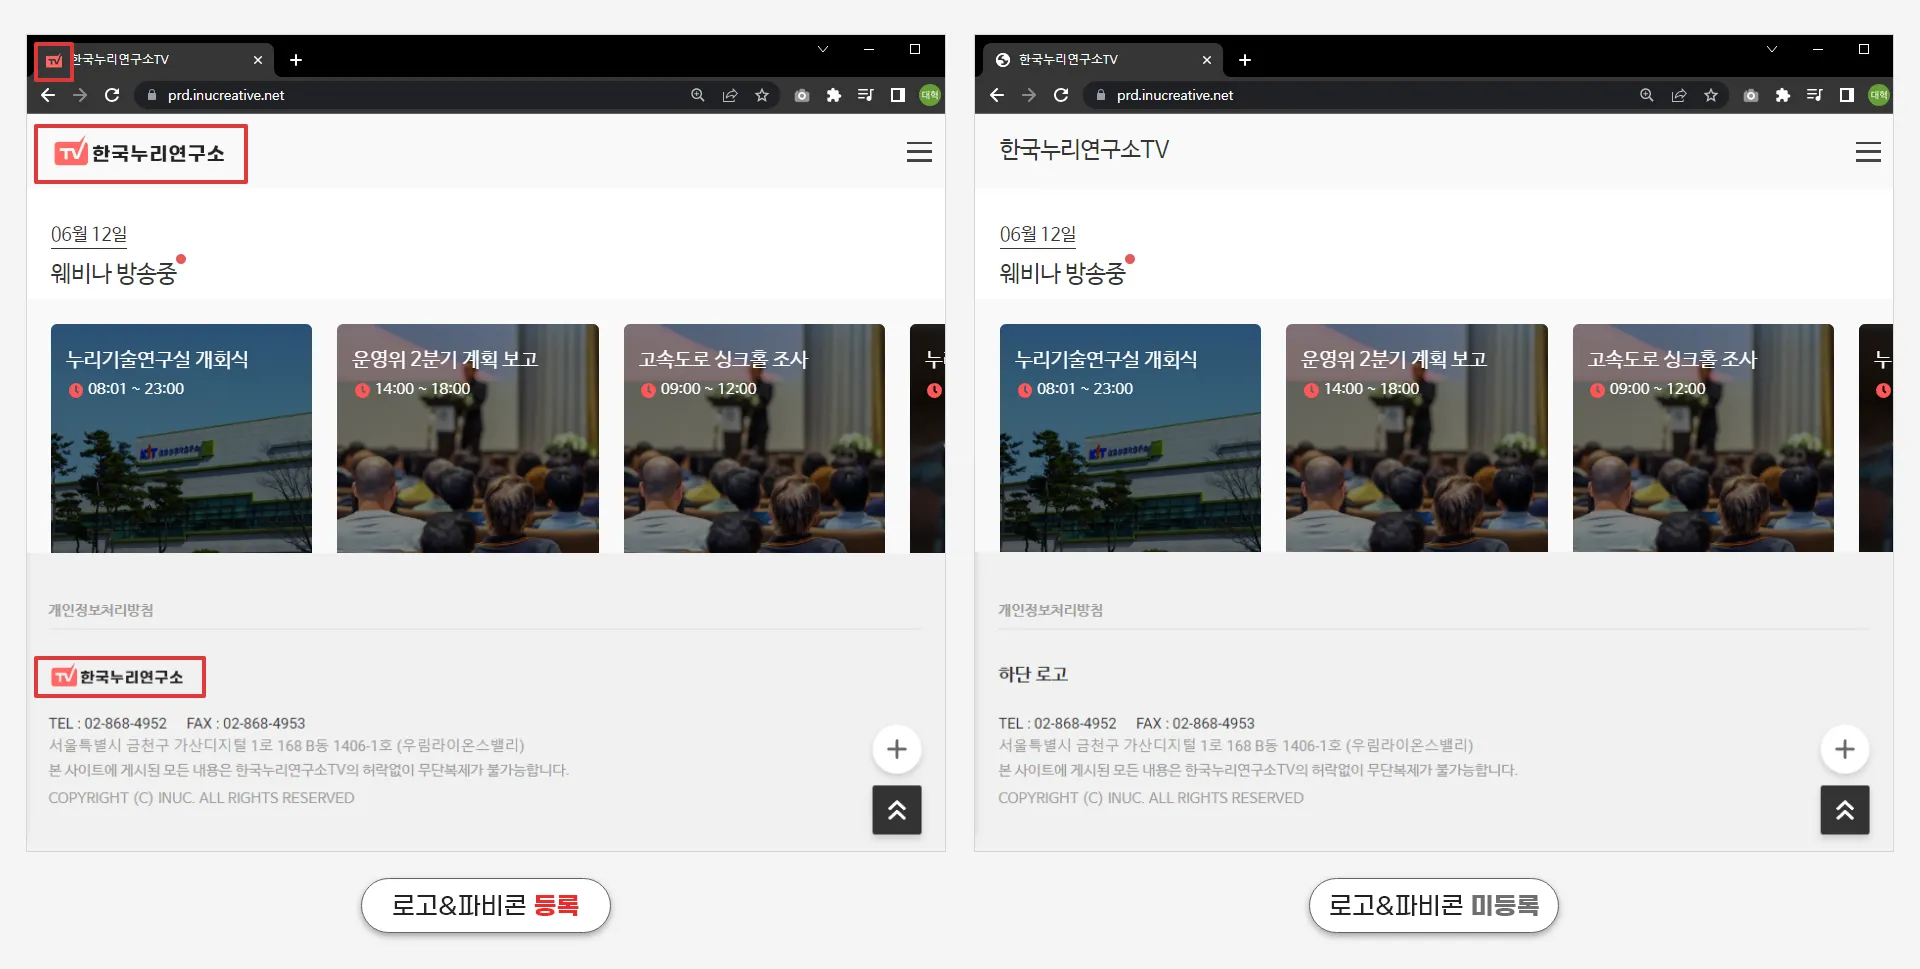This screenshot has height=969, width=1920.
Task: Select 06월 12일 date on left page
Action: pyautogui.click(x=89, y=234)
